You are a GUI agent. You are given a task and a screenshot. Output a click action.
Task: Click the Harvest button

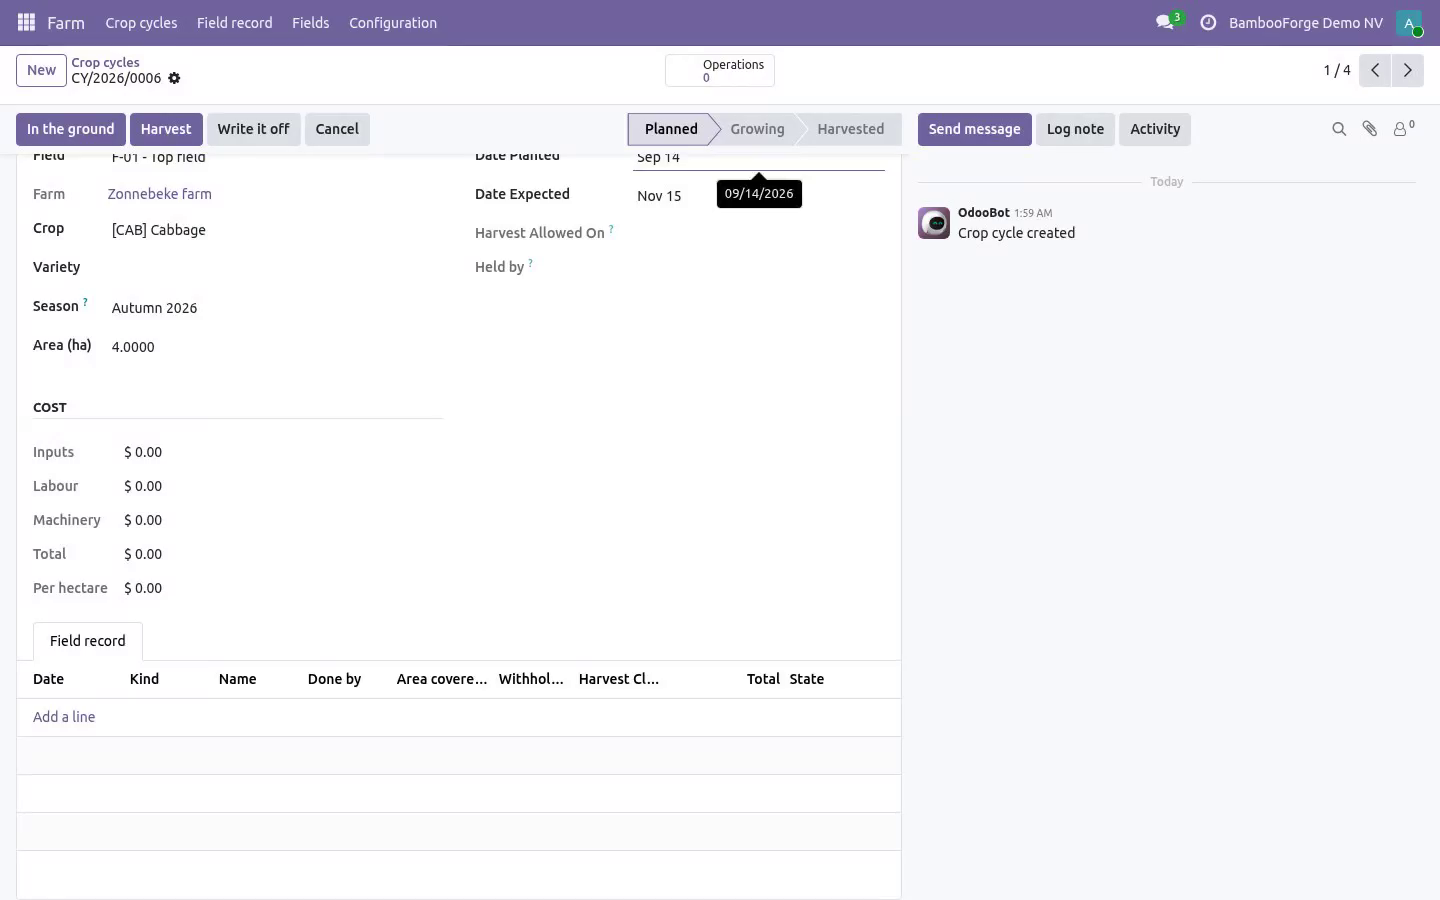tap(166, 129)
